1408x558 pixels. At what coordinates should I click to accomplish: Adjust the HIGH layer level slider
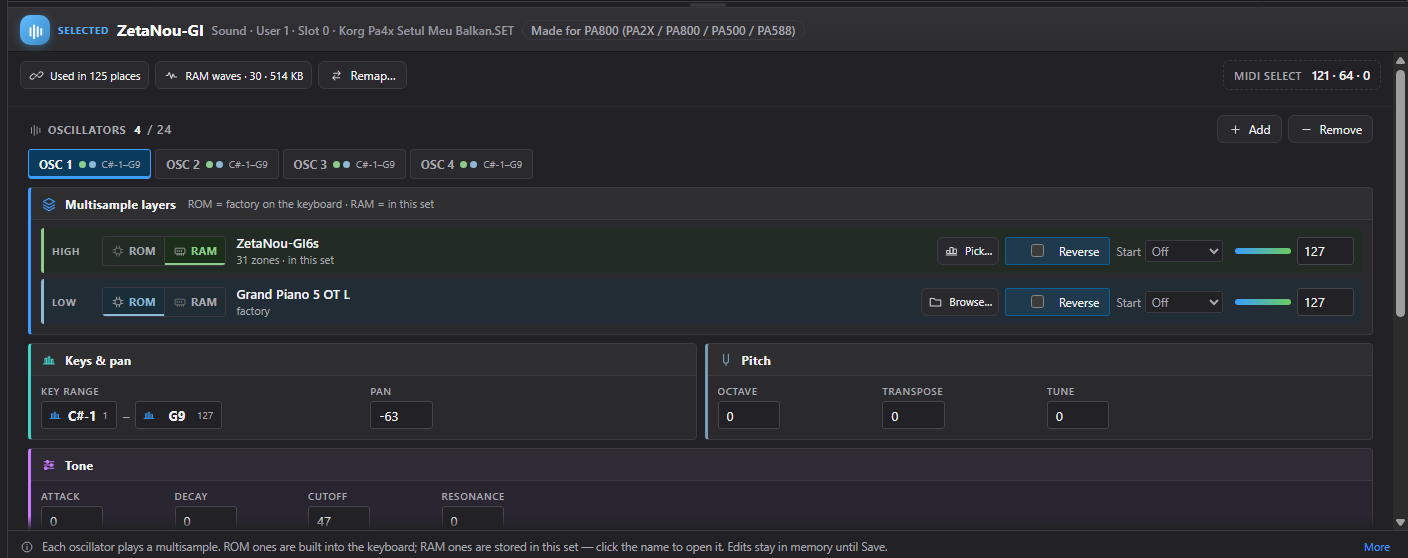1263,251
